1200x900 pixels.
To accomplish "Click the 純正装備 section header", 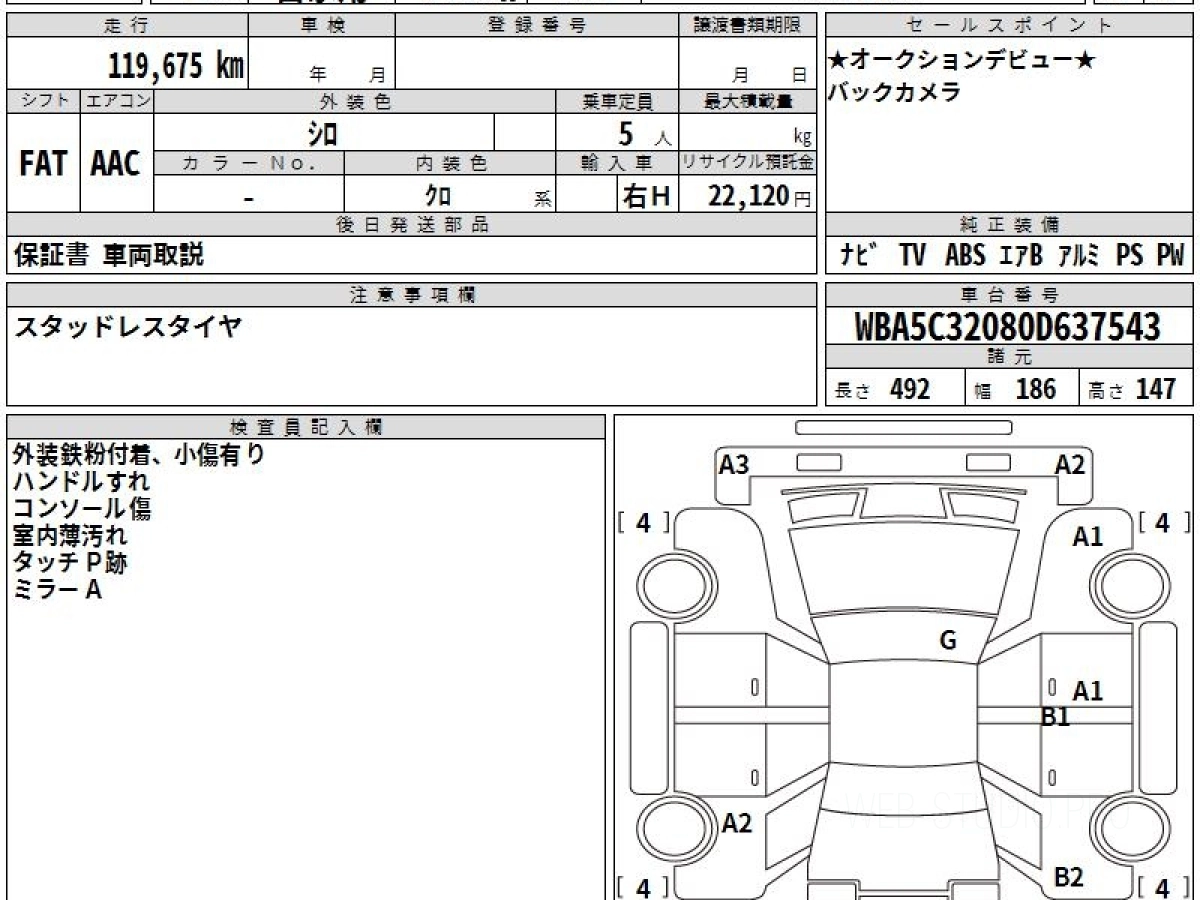I will click(1009, 225).
